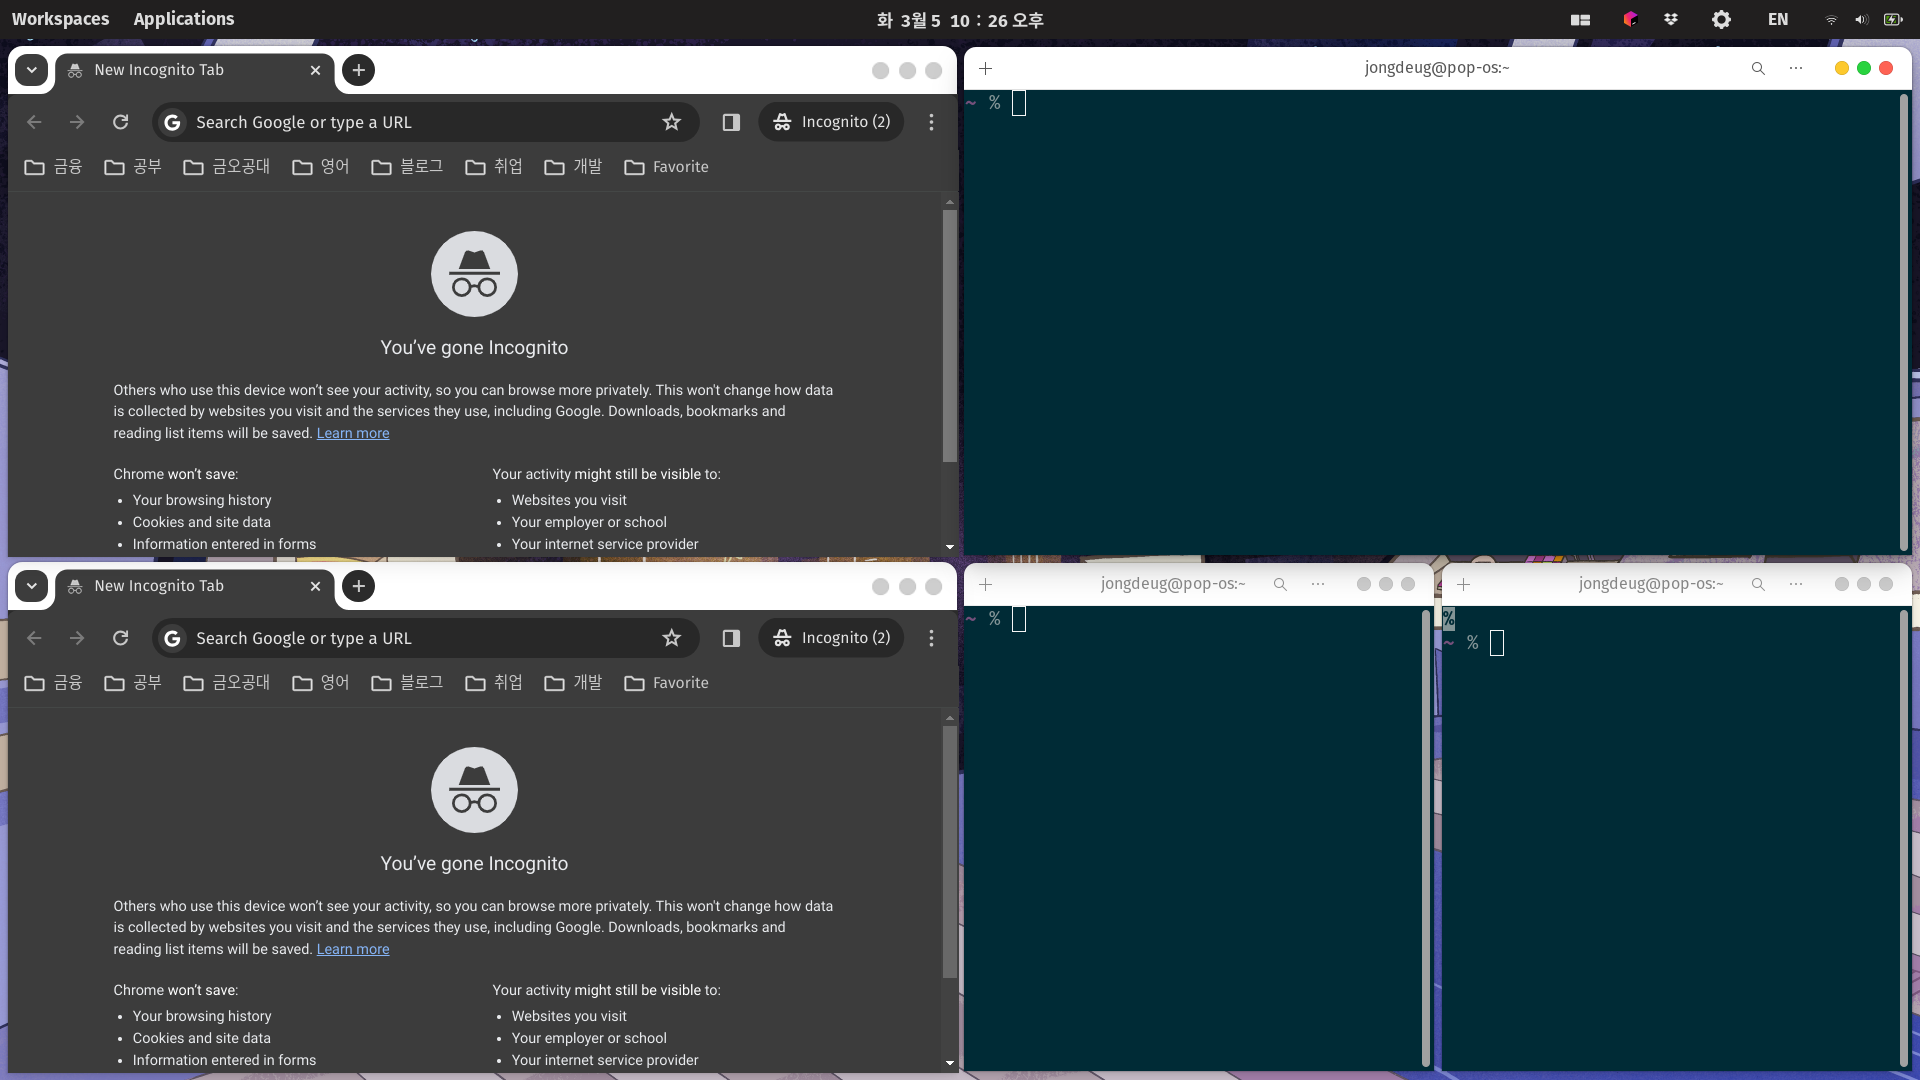Open the Workspaces overview
This screenshot has height=1080, width=1920.
[60, 19]
